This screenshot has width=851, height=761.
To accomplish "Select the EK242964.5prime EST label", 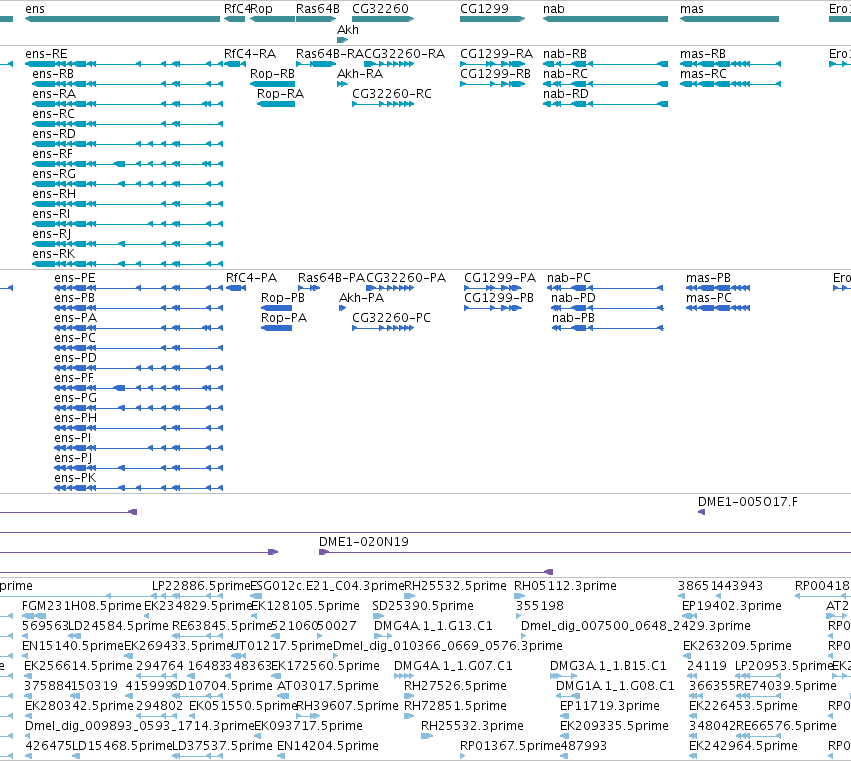I will click(x=743, y=746).
